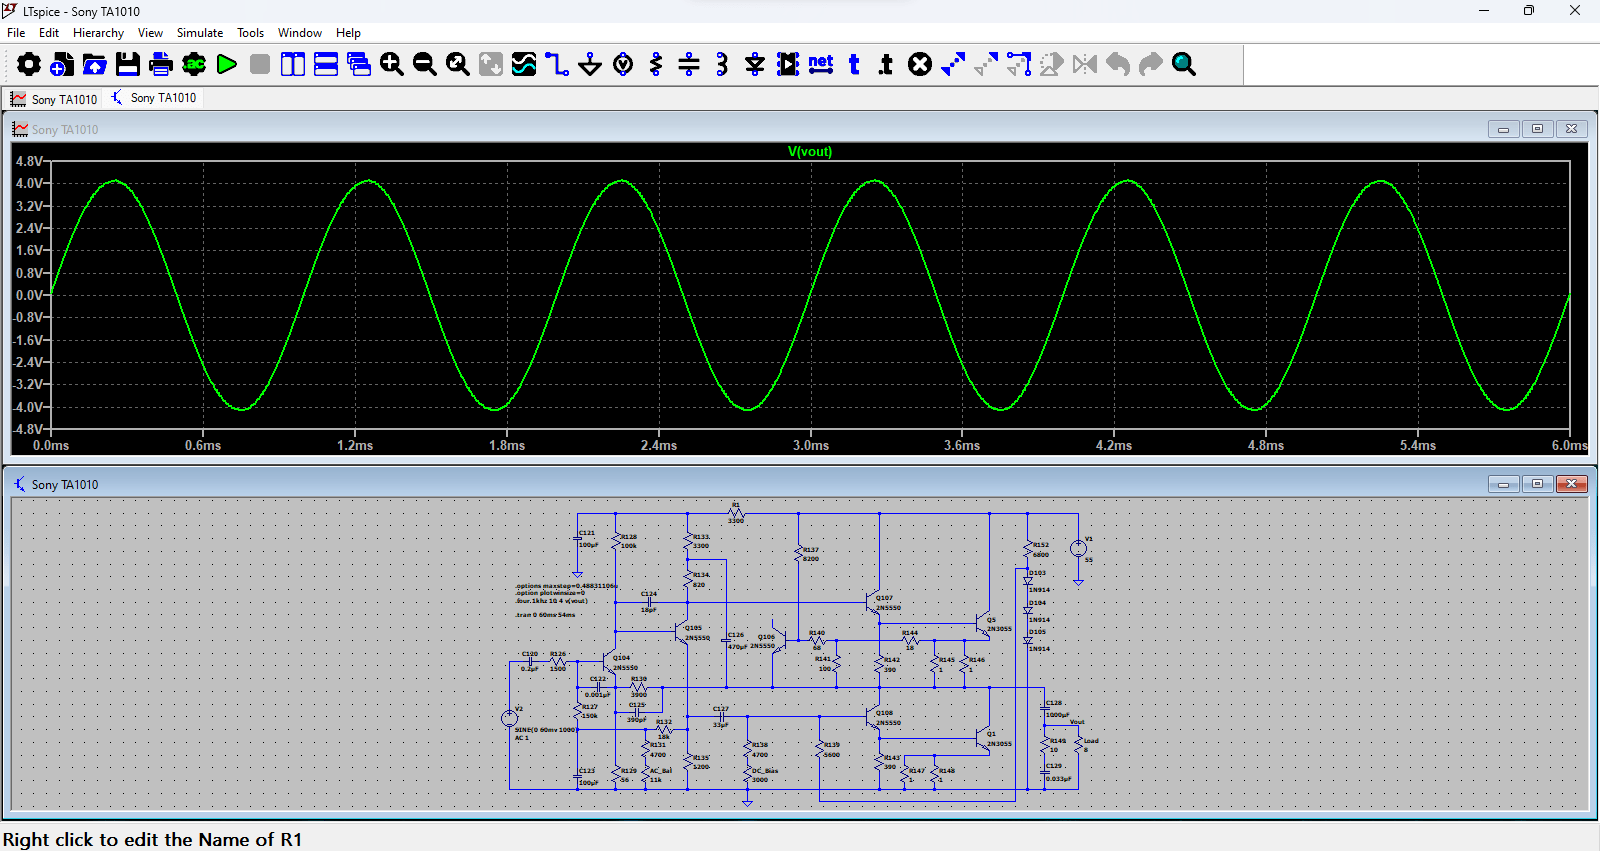The height and width of the screenshot is (851, 1600).
Task: Open the Configure Analysis (.ac) icon
Action: coord(194,65)
